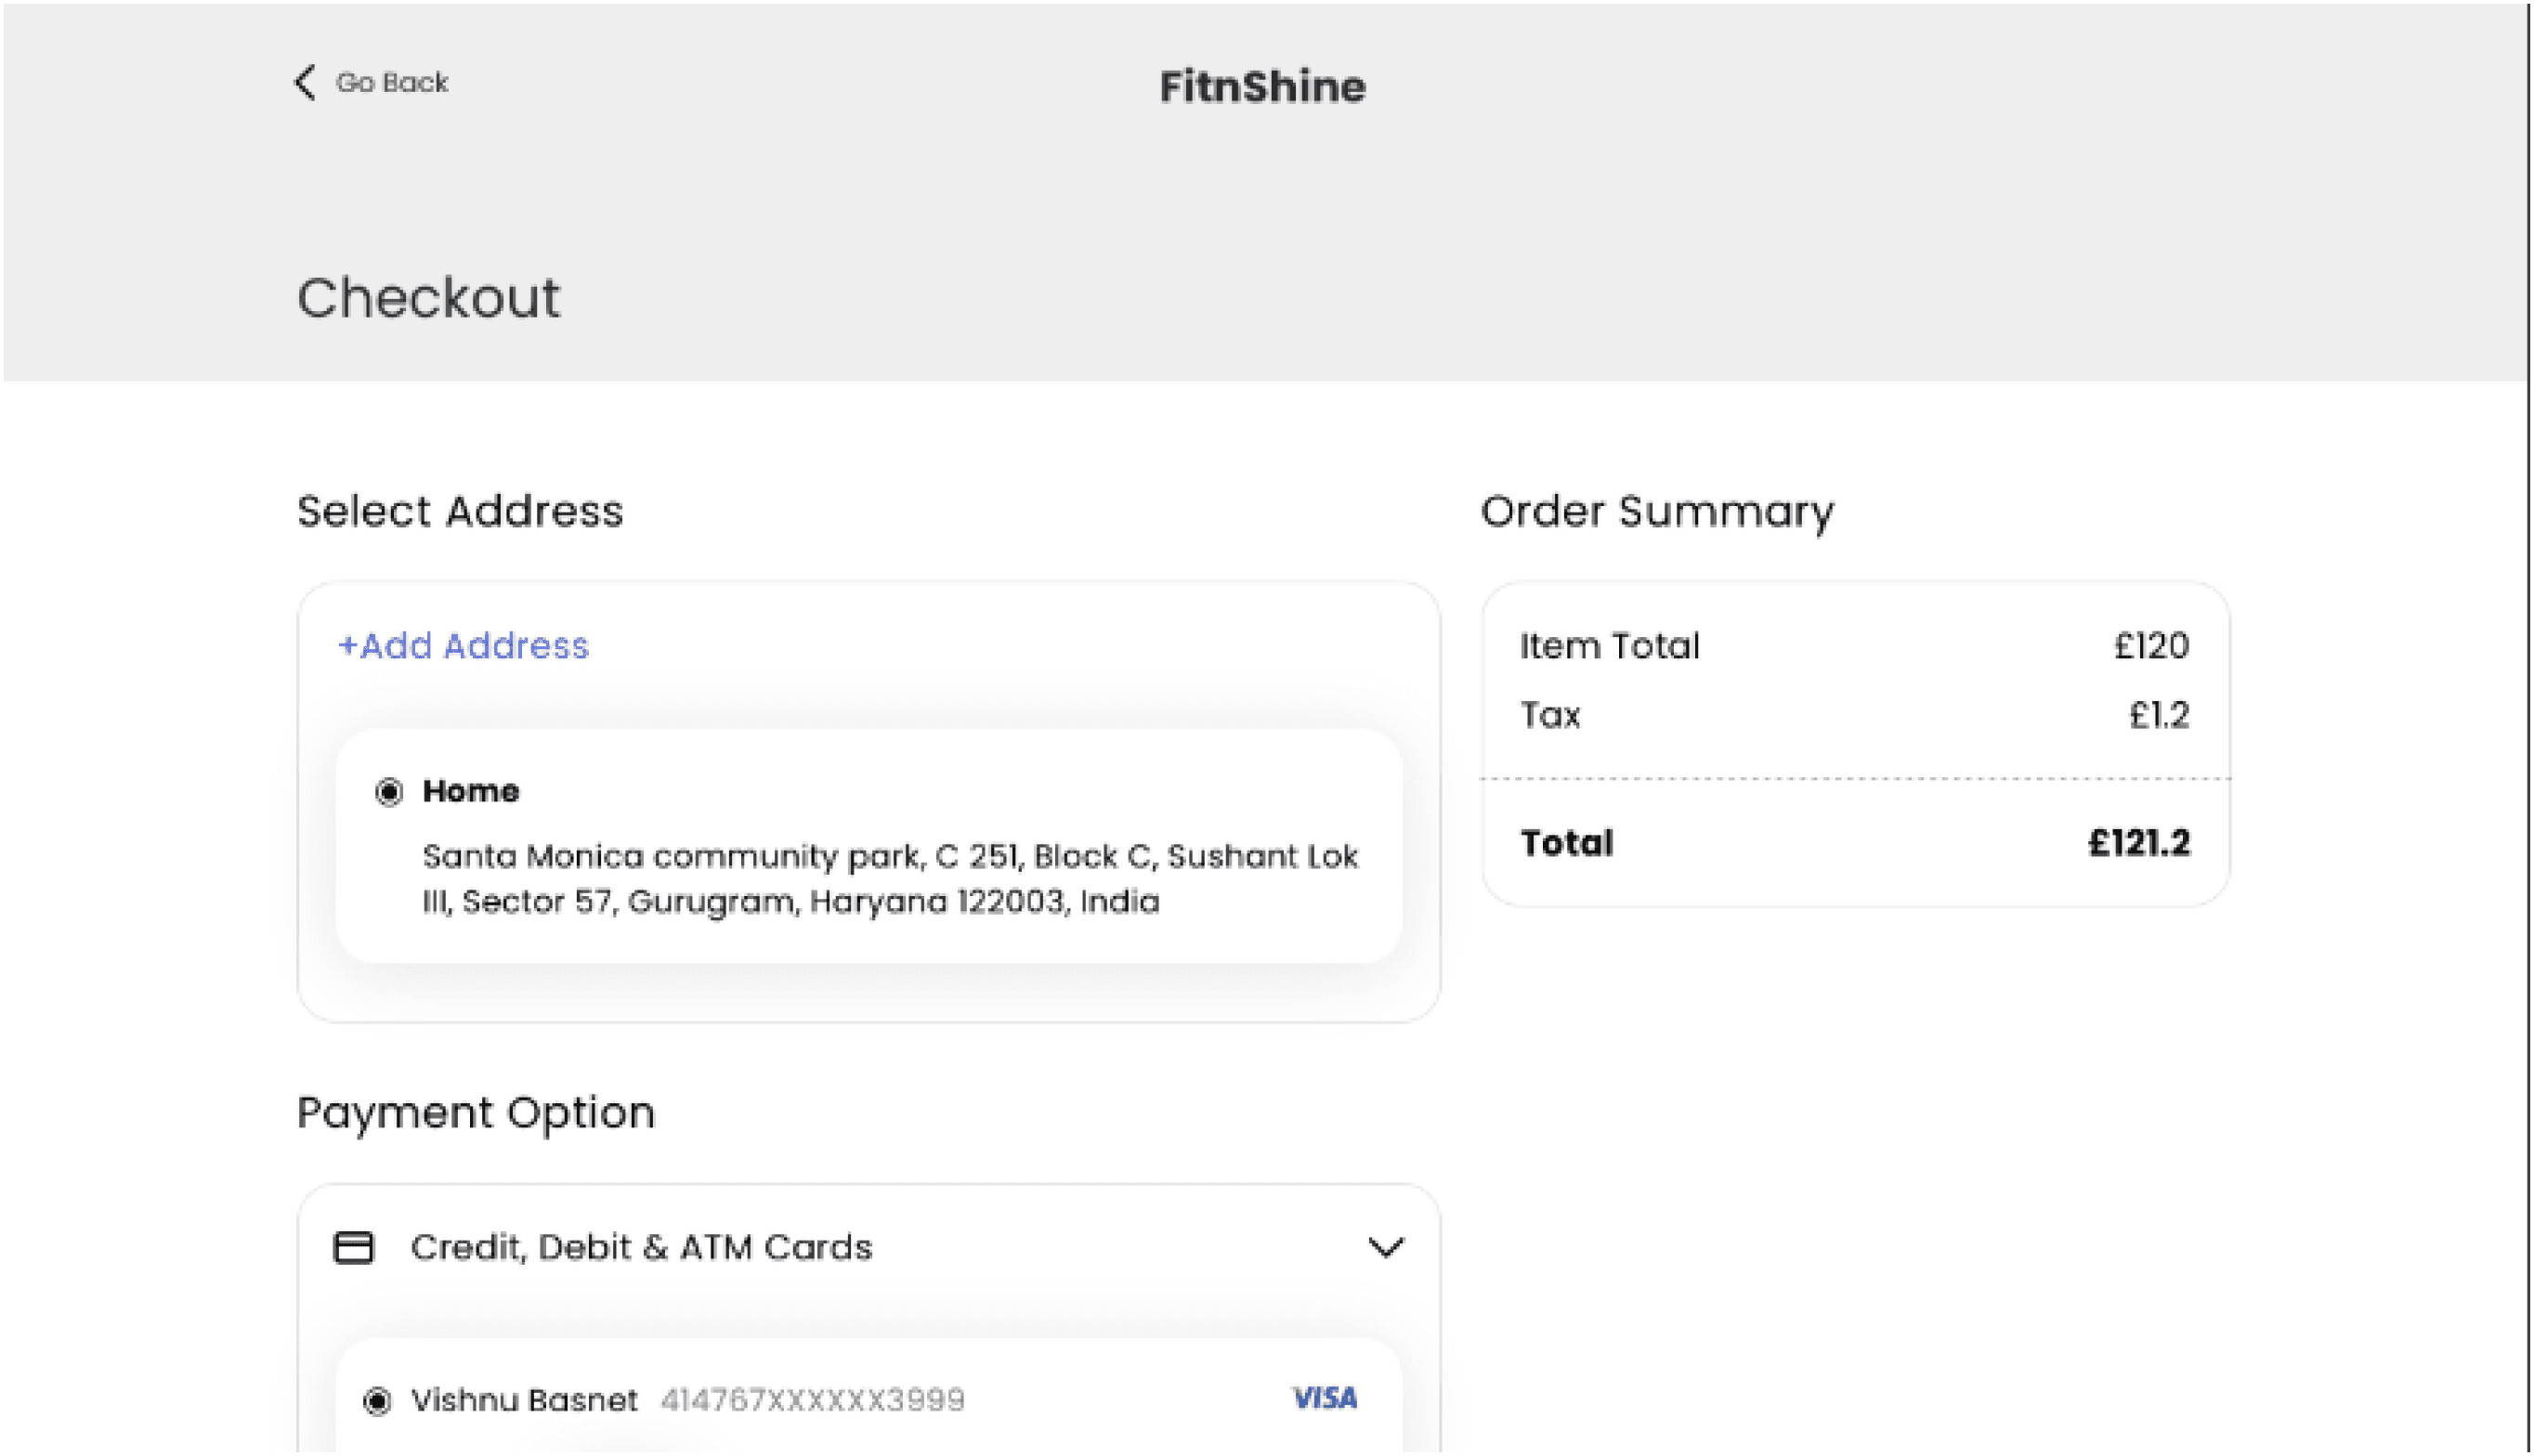This screenshot has width=2534, height=1456.
Task: Click the Credit, Debit & ATM Cards label
Action: [x=641, y=1248]
